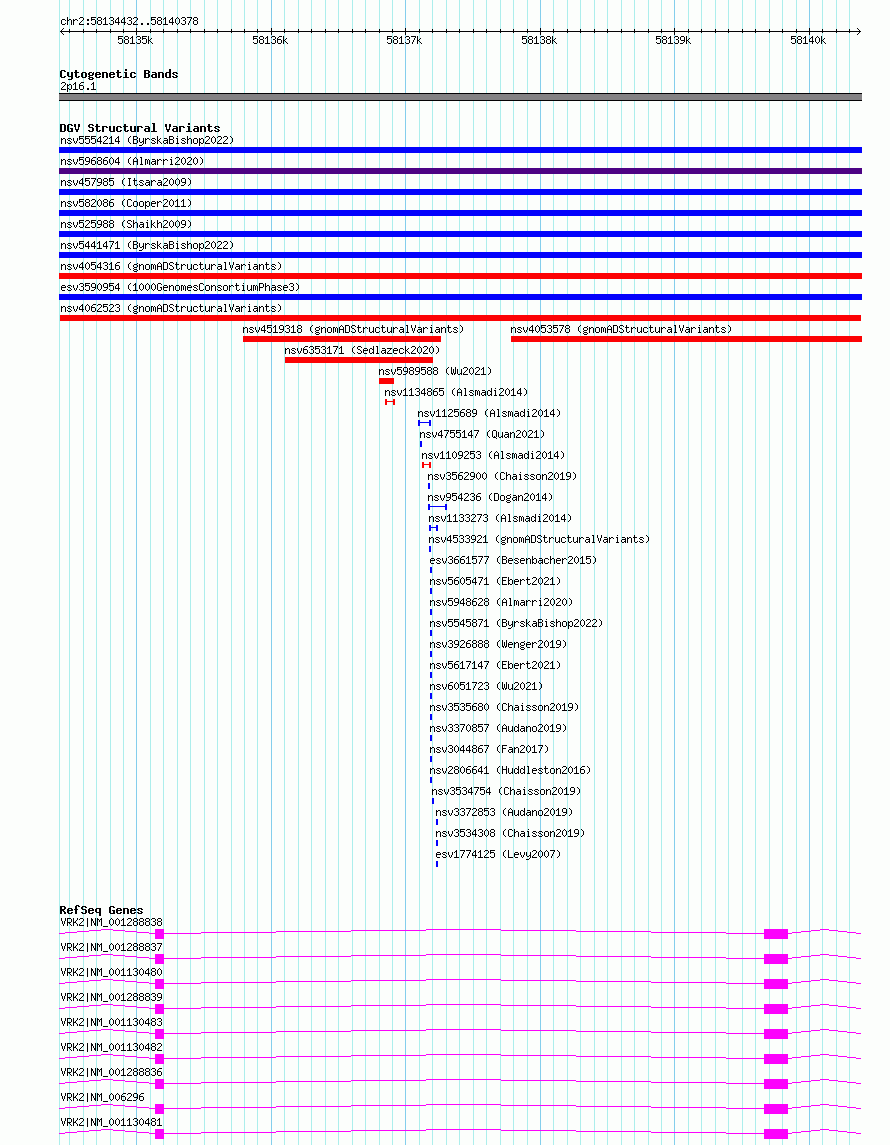Click nsv3535680 (Chaisson2019) label
This screenshot has width=890, height=1145.
pos(505,708)
